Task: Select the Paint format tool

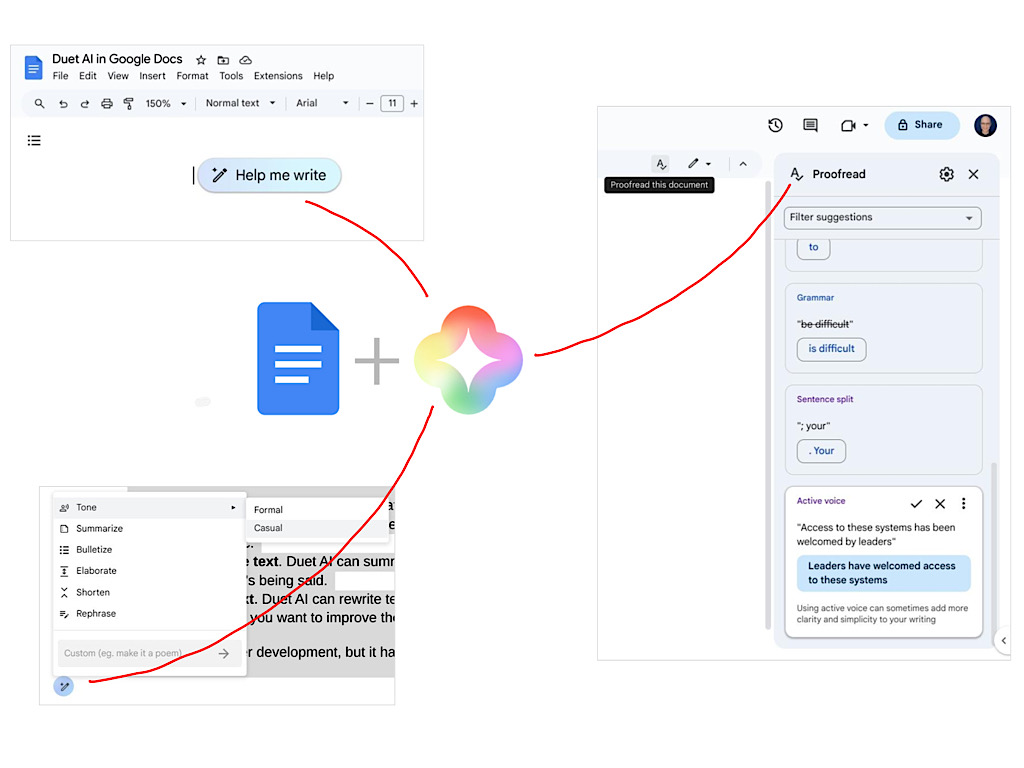Action: pos(130,103)
